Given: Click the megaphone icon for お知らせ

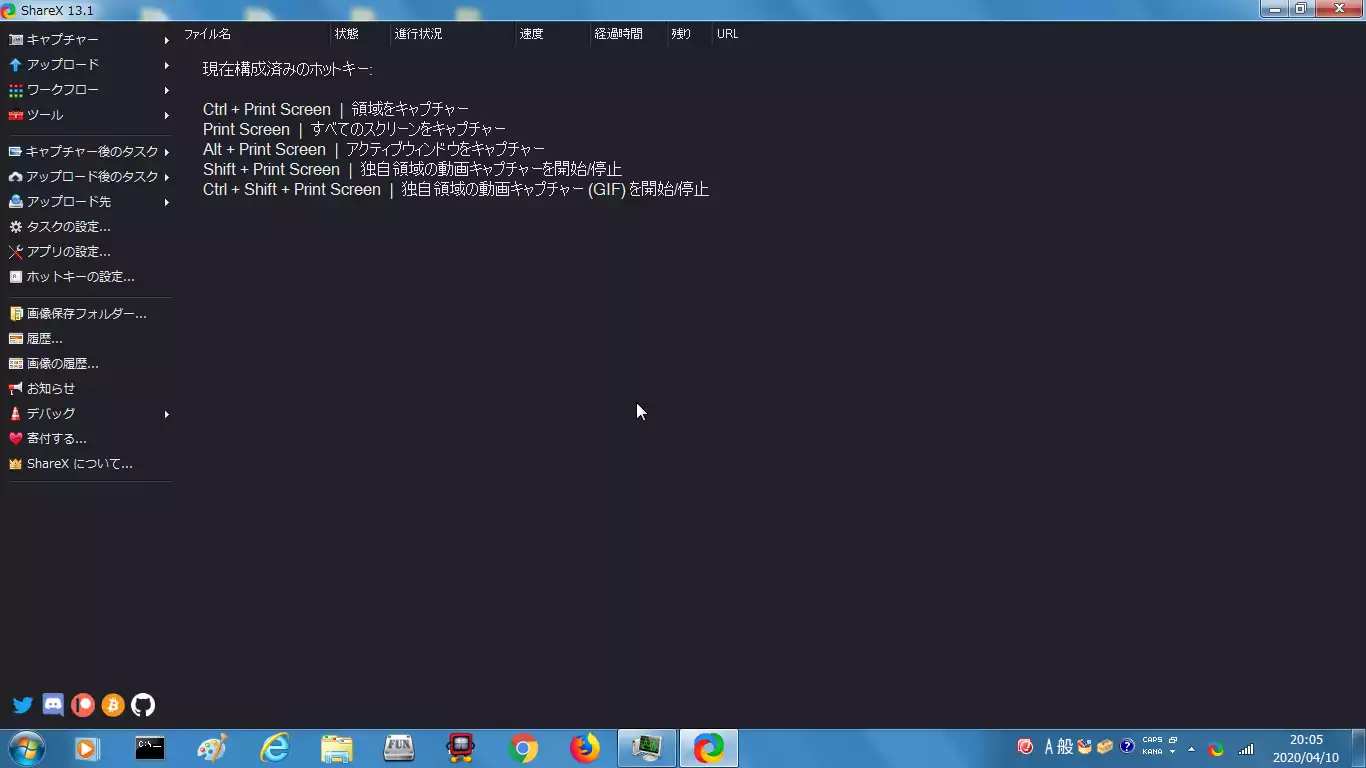Looking at the screenshot, I should click(16, 389).
